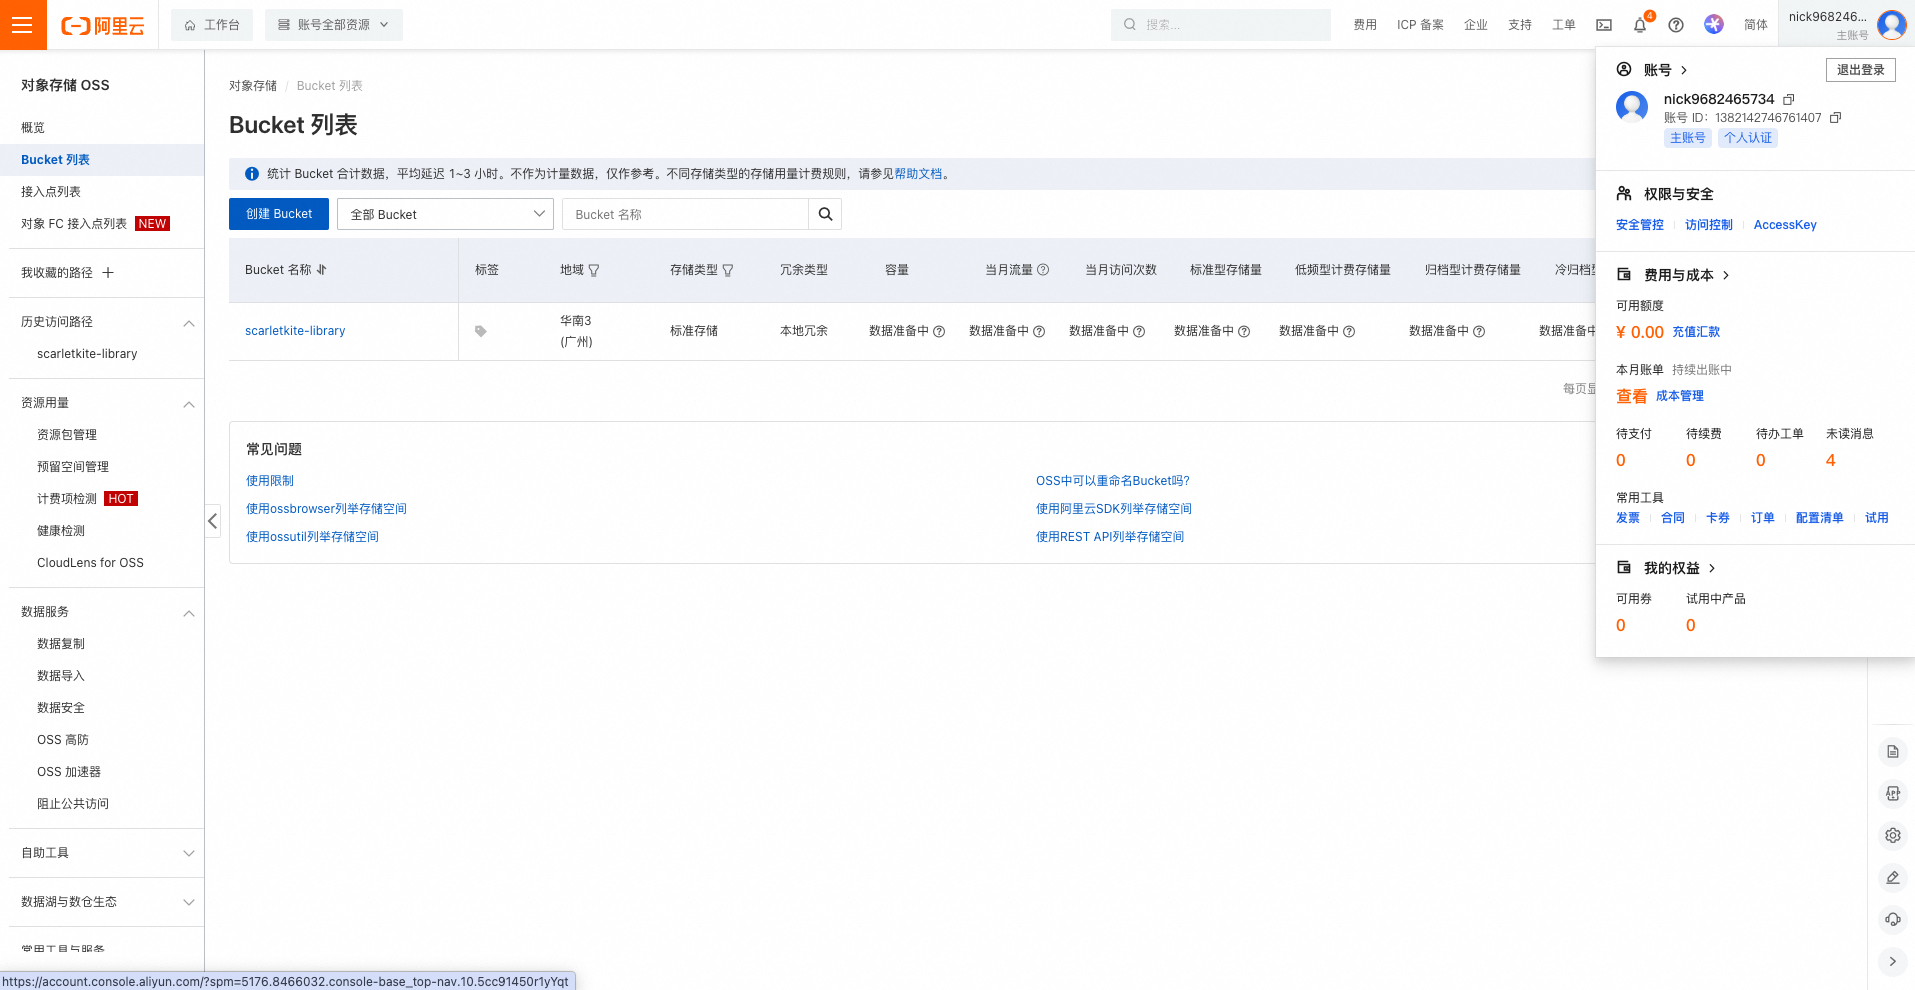Collapse the left sidebar with arrow handle
The image size is (1915, 990).
[x=212, y=521]
